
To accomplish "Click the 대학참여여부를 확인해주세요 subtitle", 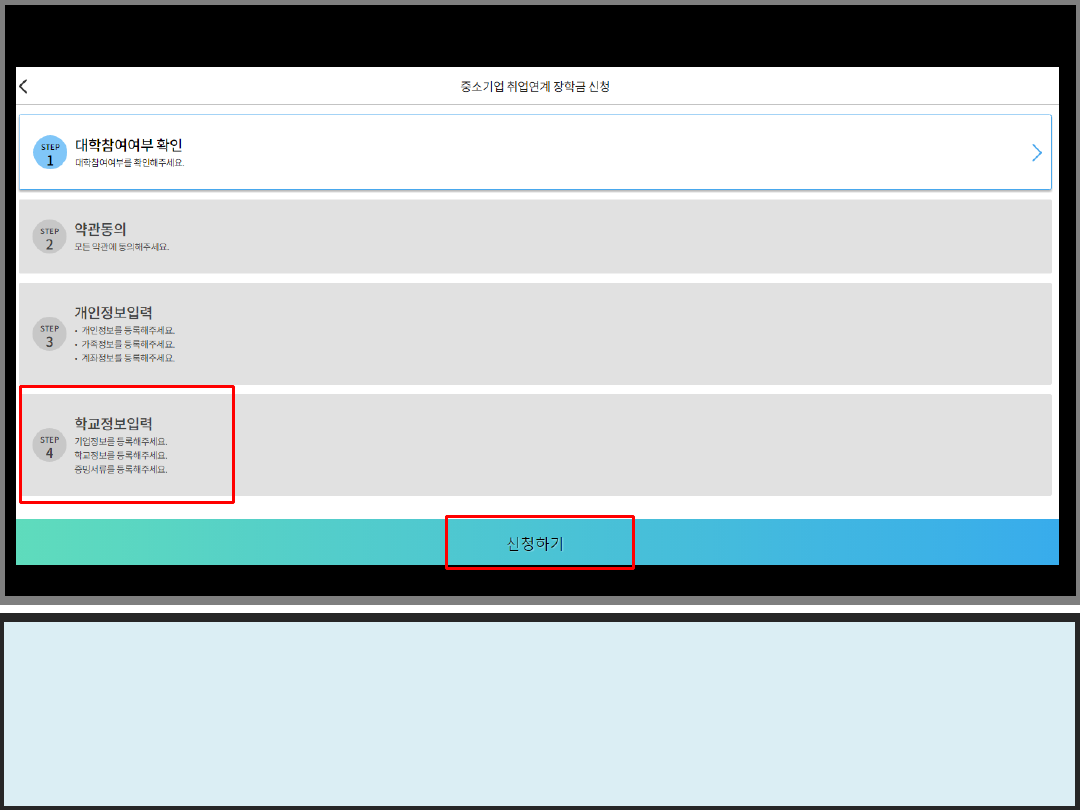I will (129, 162).
